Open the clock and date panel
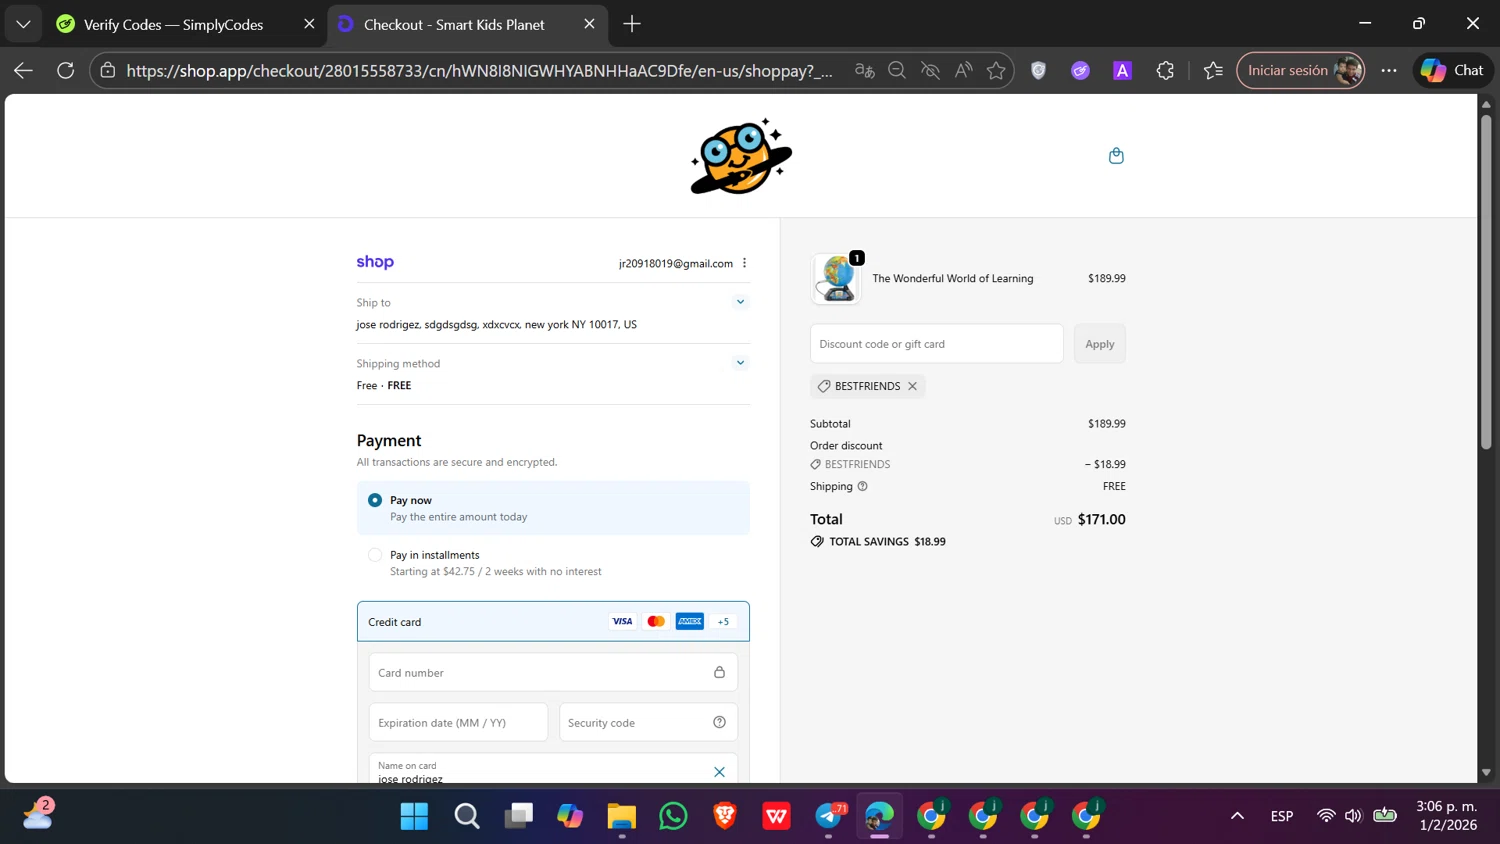Screen dimensions: 1500x844 (1446, 816)
